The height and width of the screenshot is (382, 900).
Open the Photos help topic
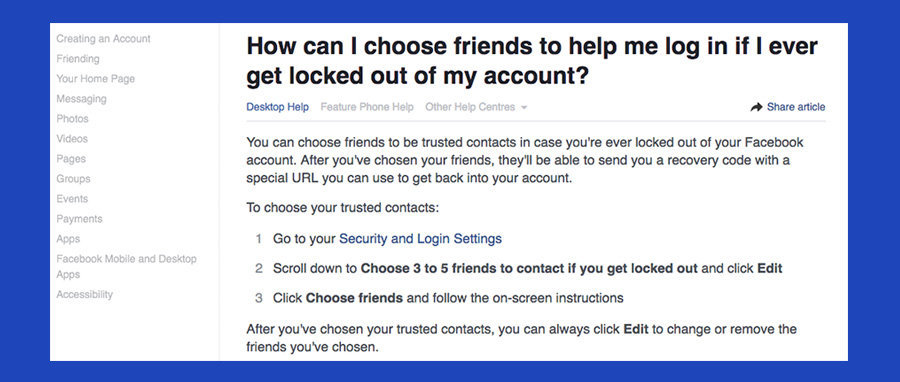72,119
